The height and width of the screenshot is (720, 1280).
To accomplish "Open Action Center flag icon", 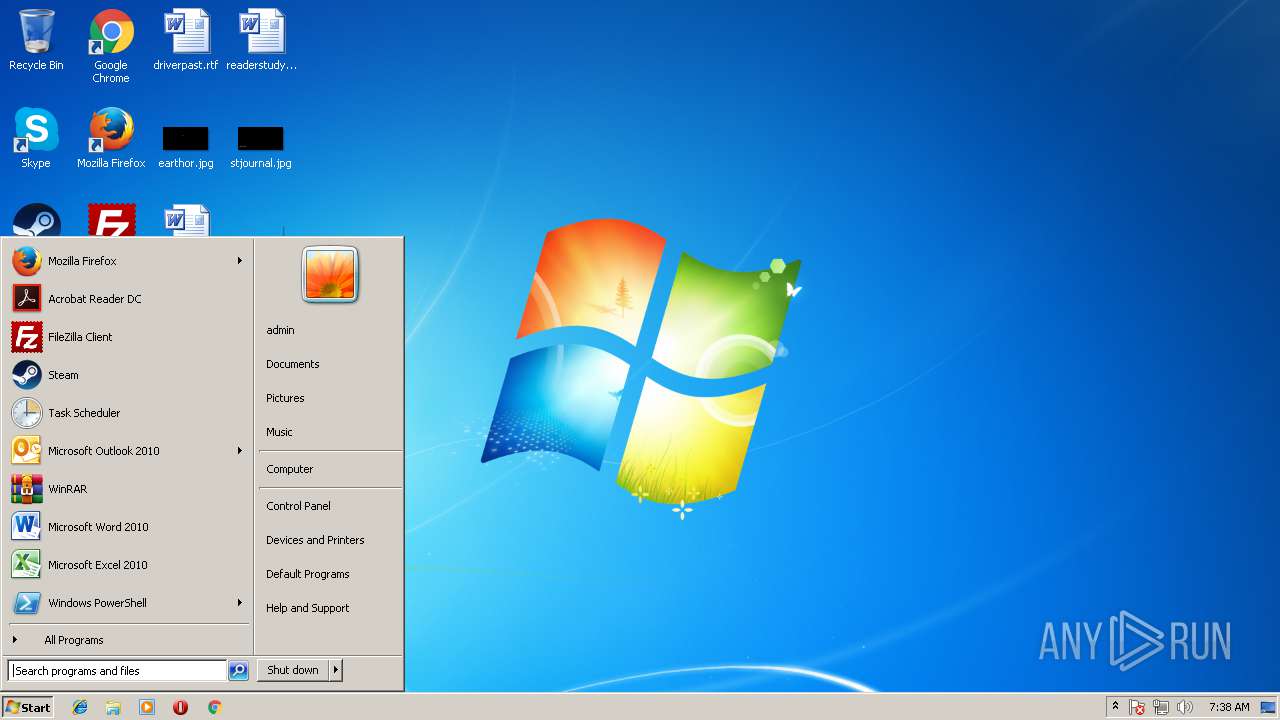I will point(1137,707).
